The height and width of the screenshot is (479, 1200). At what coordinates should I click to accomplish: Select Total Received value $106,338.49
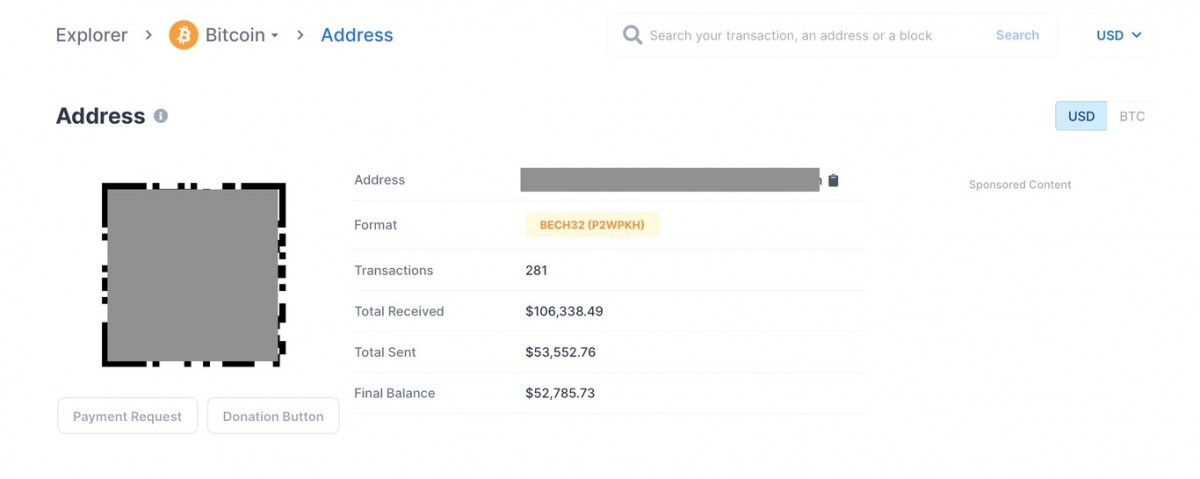point(564,311)
